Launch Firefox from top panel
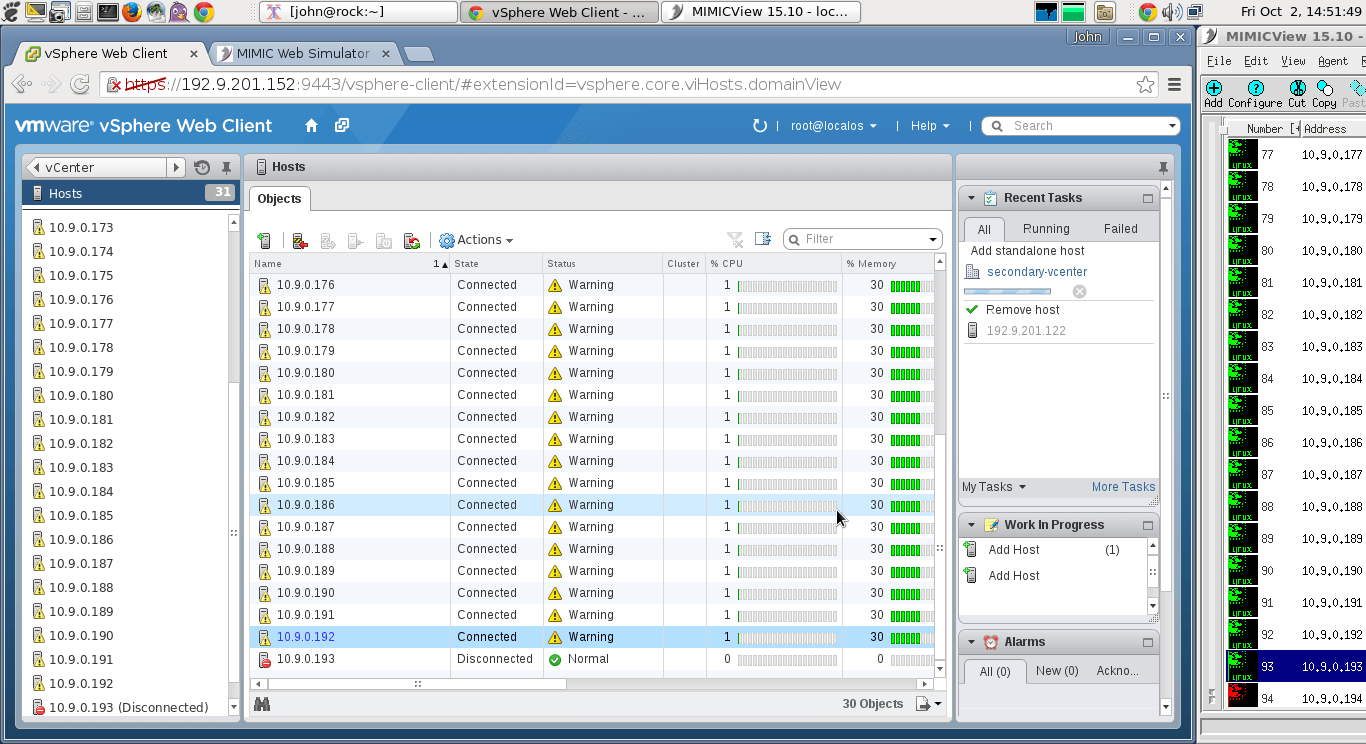1366x744 pixels. click(132, 12)
